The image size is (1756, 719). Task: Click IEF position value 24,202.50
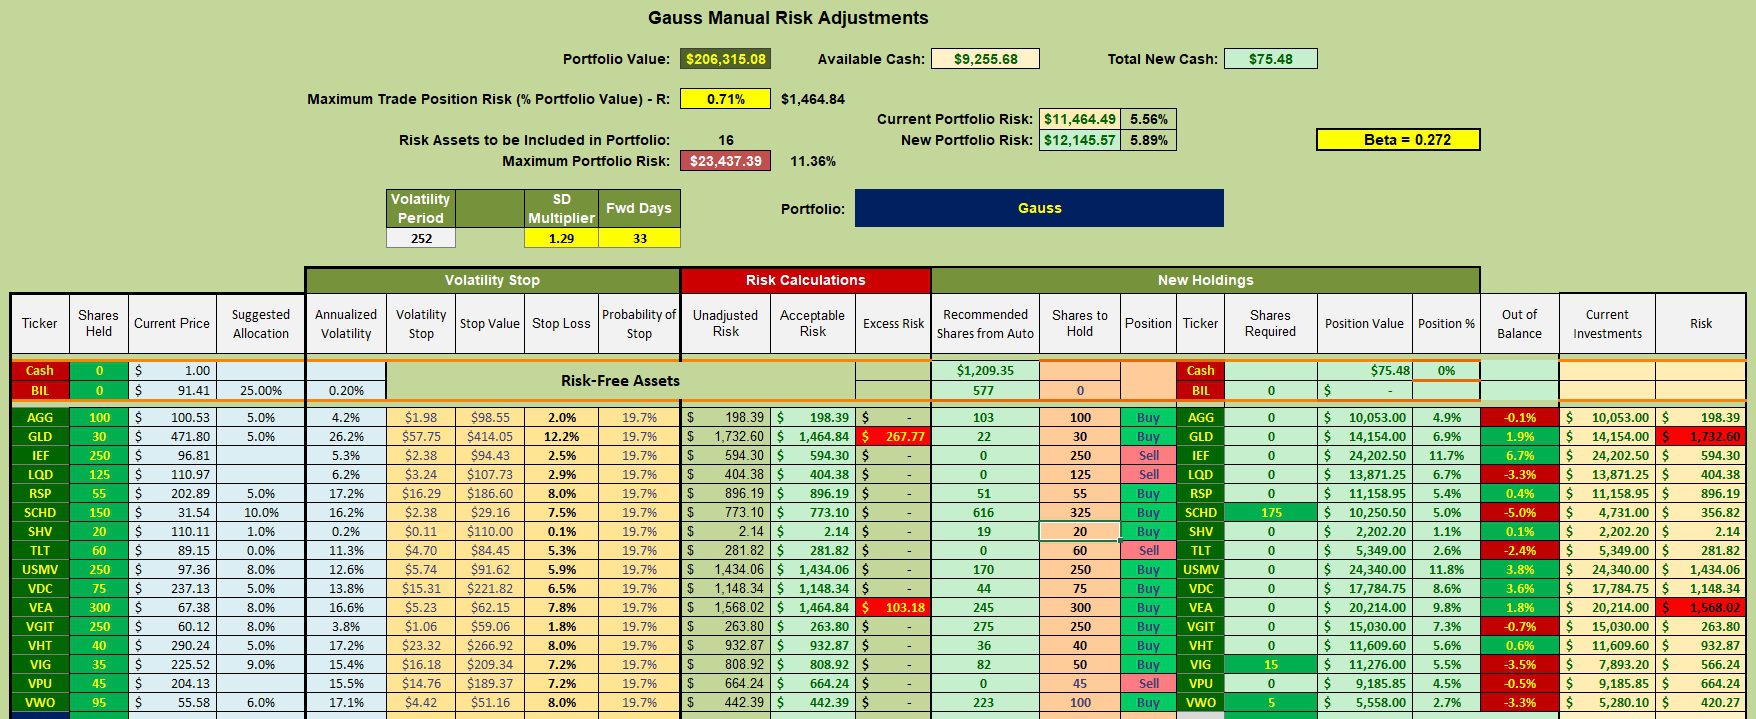1364,455
